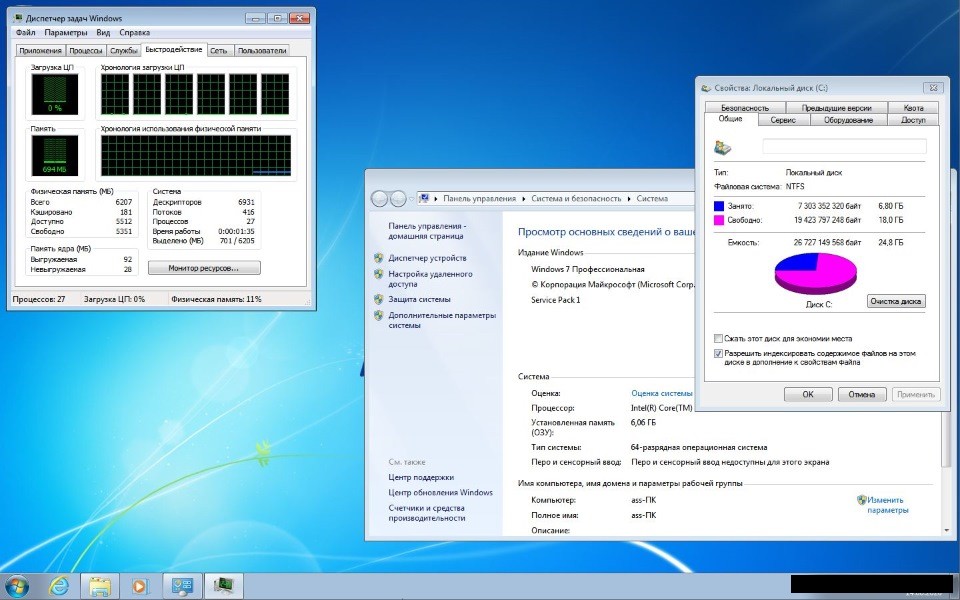Click the shield icon beside Настройка удаленного доступа
Viewport: 960px width, 600px height.
[378, 274]
